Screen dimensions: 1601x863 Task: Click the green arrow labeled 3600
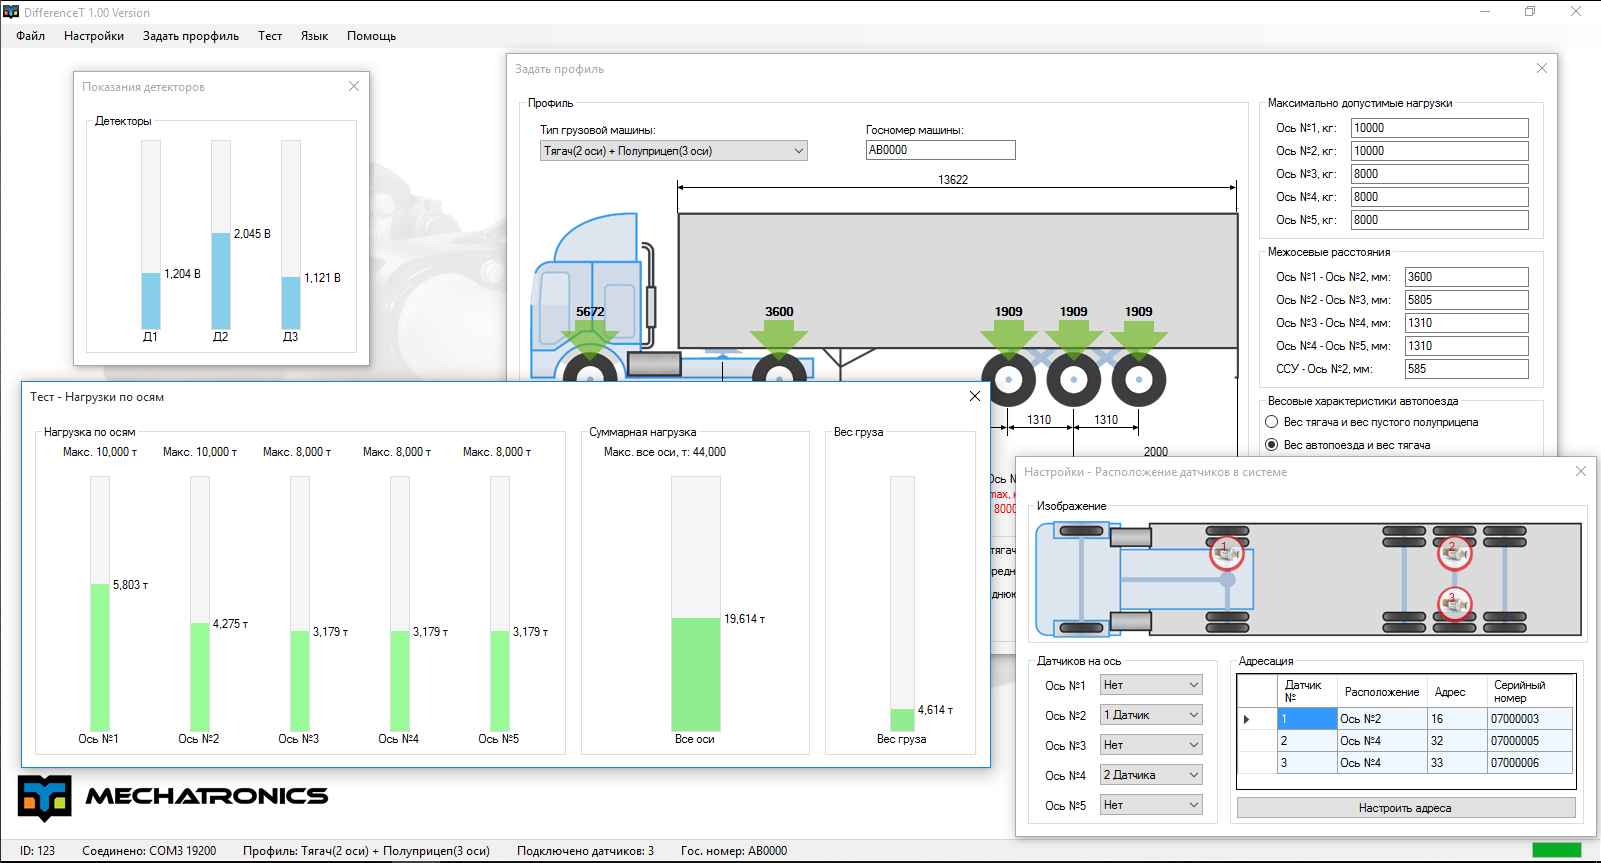click(x=779, y=338)
